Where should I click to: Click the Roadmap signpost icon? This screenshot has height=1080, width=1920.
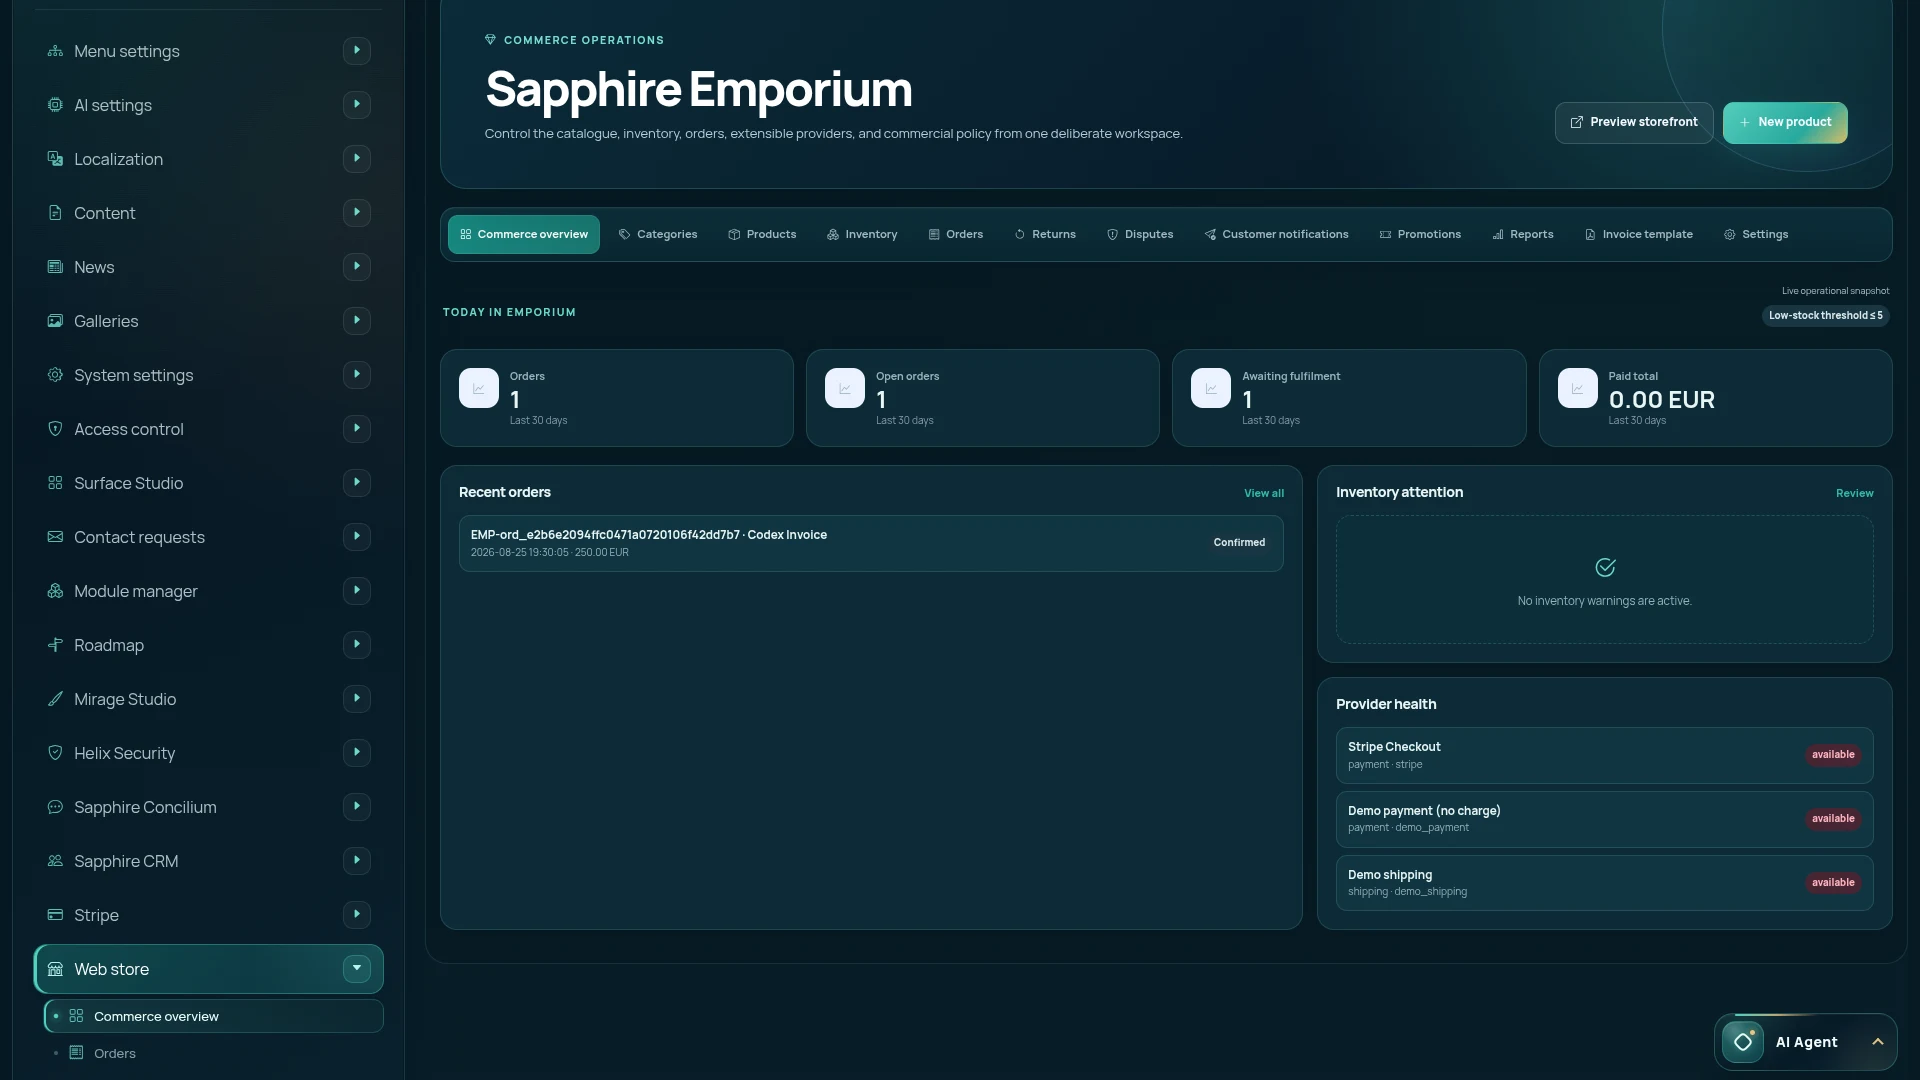(55, 645)
